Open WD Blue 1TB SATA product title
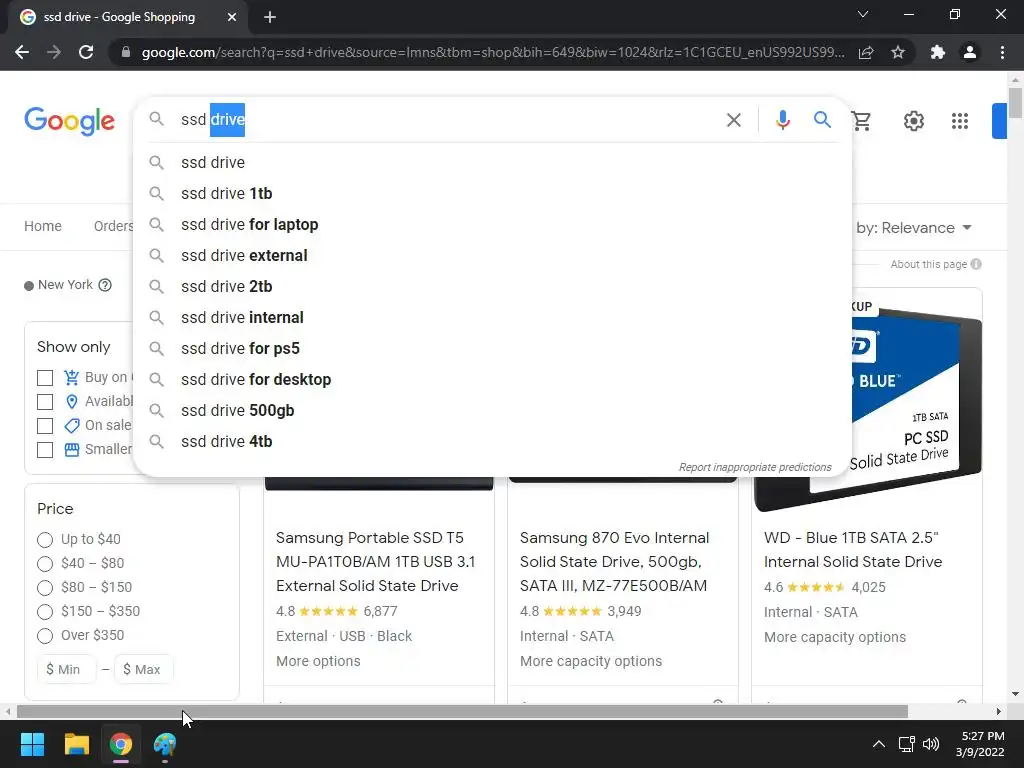Image resolution: width=1024 pixels, height=768 pixels. (853, 550)
